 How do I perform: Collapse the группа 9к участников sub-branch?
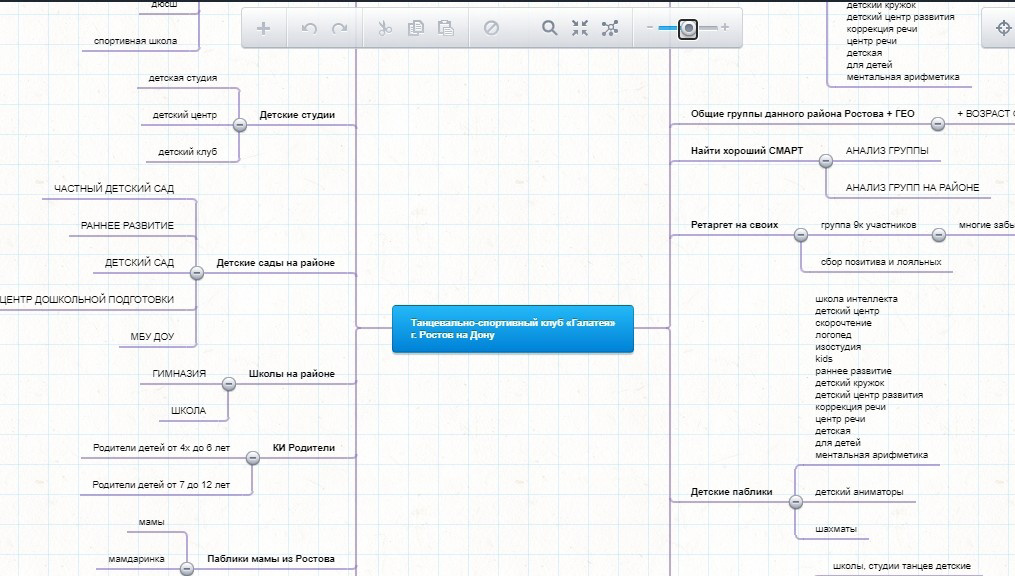pyautogui.click(x=939, y=235)
